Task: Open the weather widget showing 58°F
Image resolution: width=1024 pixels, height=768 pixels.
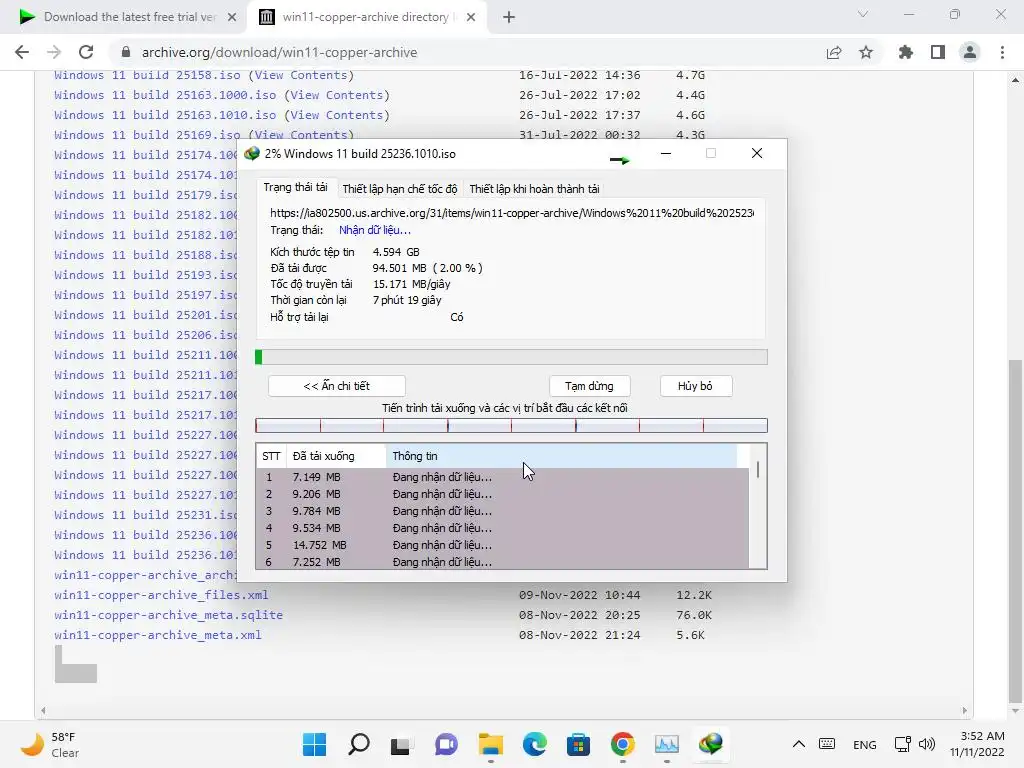Action: 50,744
